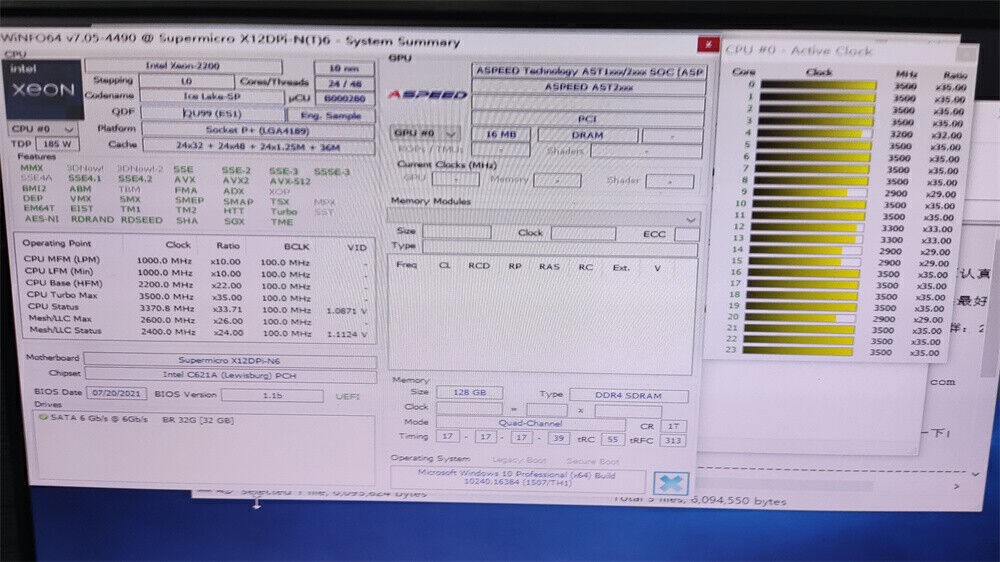This screenshot has height=562, width=1000.
Task: Click the Mesh/LLC Status row
Action: pyautogui.click(x=196, y=332)
